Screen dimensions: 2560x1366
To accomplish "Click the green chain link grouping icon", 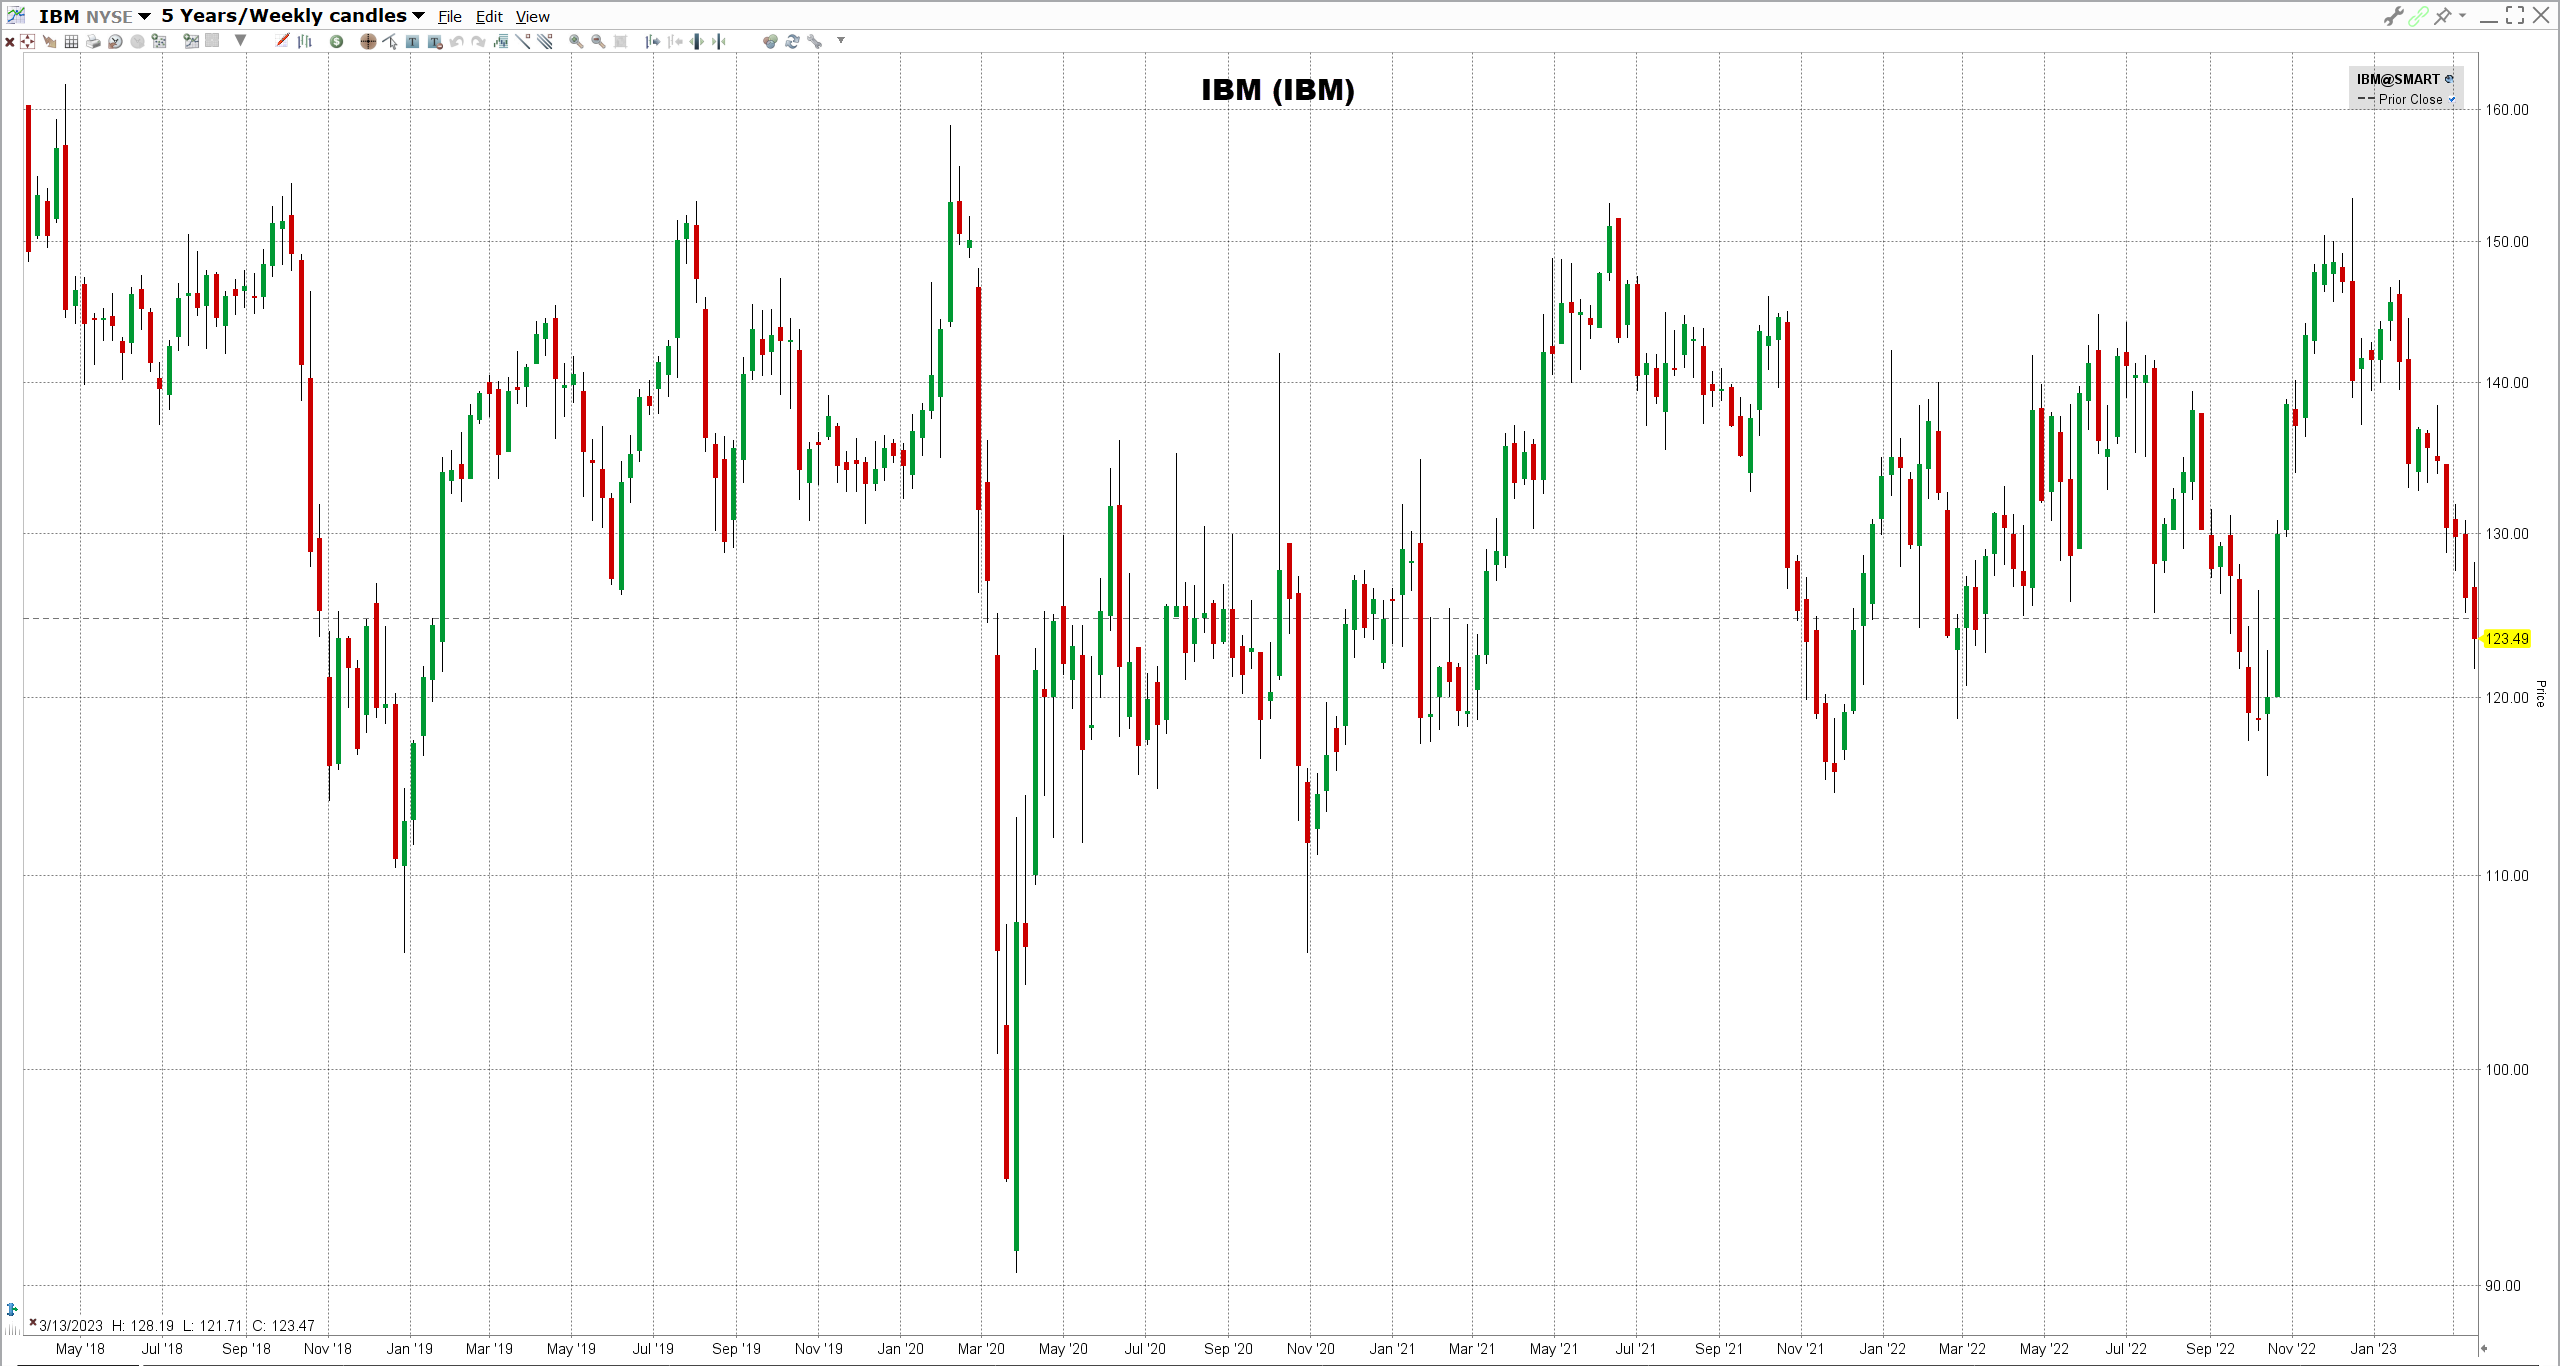I will pos(2418,16).
